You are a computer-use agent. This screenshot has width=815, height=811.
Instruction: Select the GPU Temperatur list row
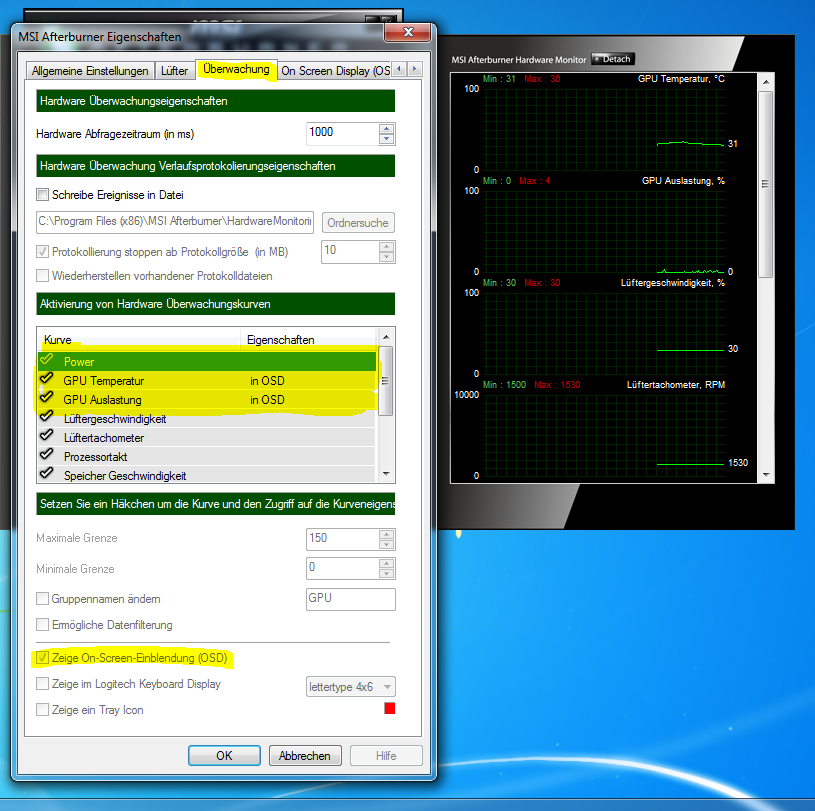(x=207, y=381)
